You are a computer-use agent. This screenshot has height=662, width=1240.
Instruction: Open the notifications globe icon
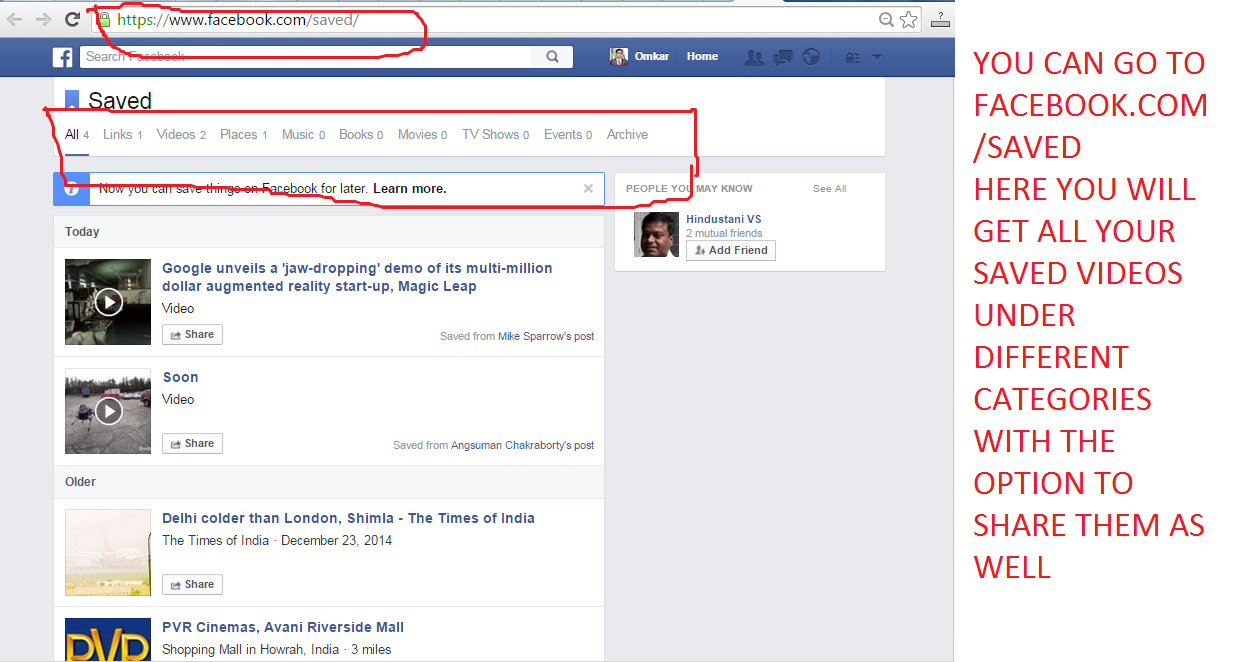click(x=811, y=57)
